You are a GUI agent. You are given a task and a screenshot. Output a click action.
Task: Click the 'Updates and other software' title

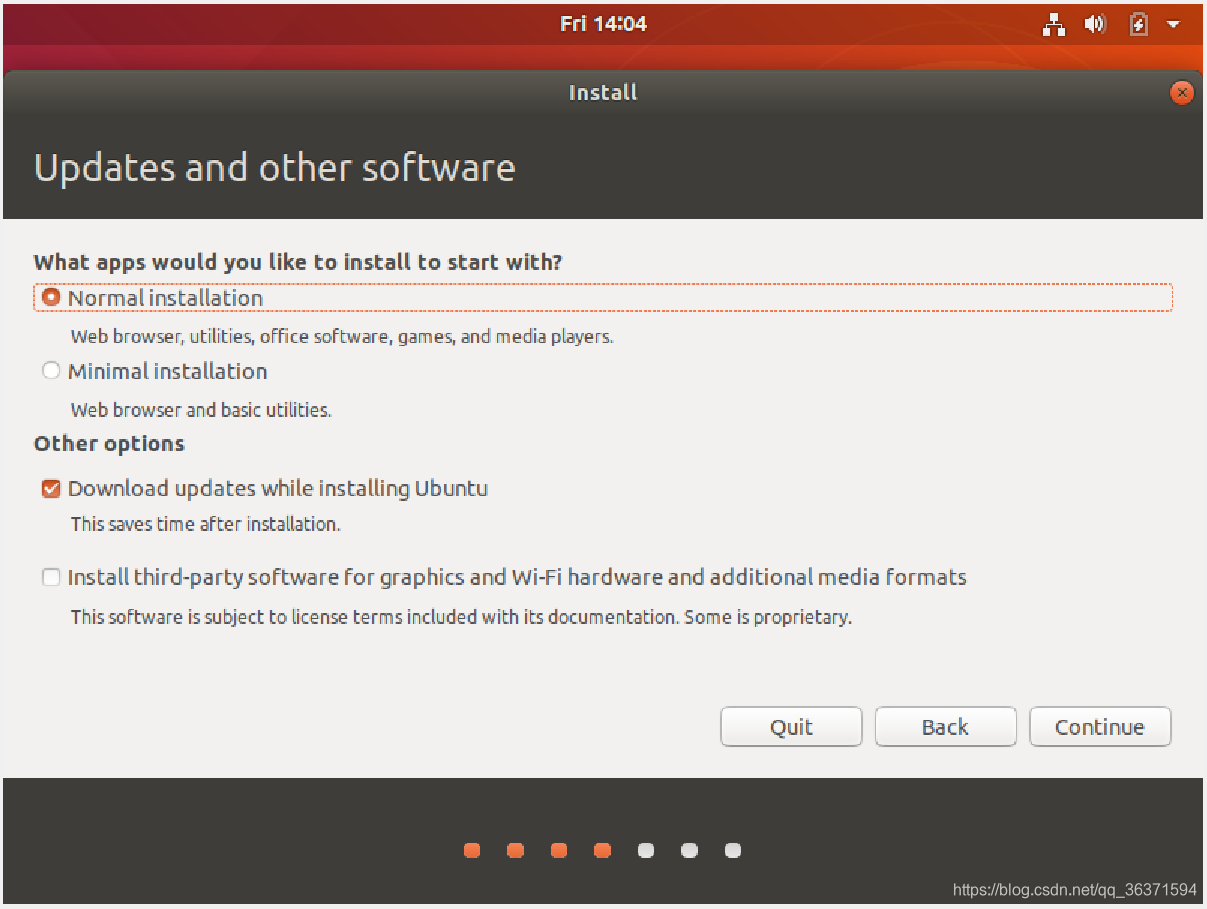click(x=275, y=168)
